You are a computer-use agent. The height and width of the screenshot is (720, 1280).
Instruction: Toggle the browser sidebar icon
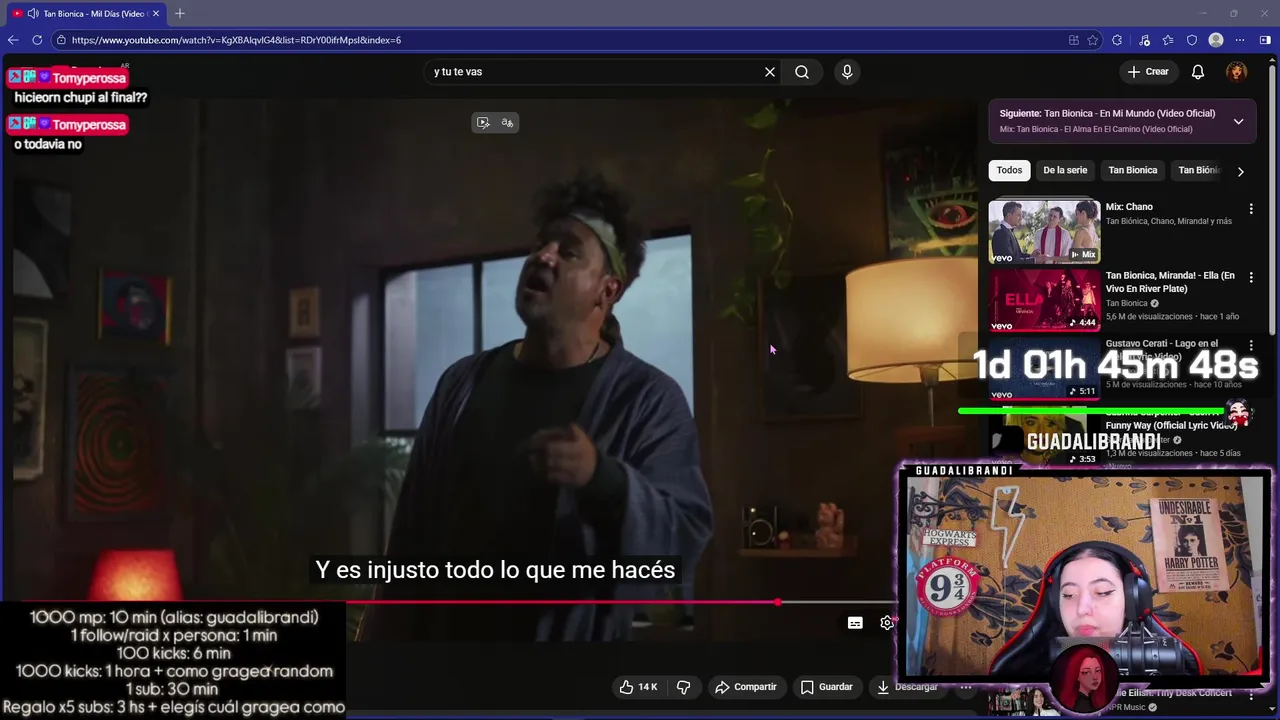[1265, 40]
